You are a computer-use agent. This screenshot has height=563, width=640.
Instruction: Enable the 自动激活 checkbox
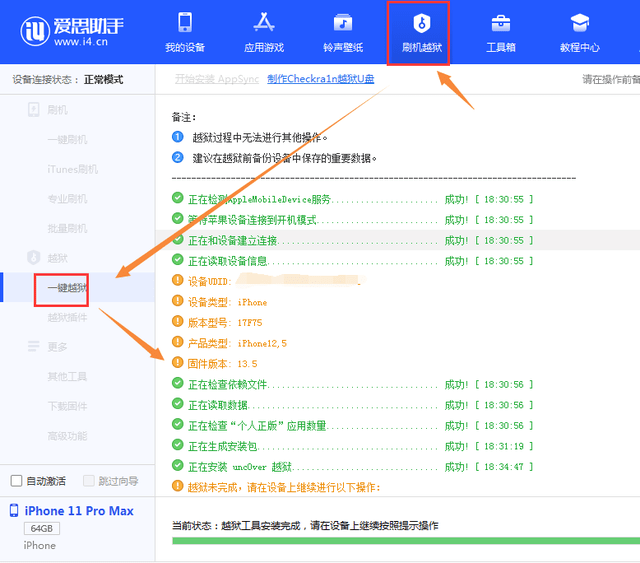click(x=16, y=481)
